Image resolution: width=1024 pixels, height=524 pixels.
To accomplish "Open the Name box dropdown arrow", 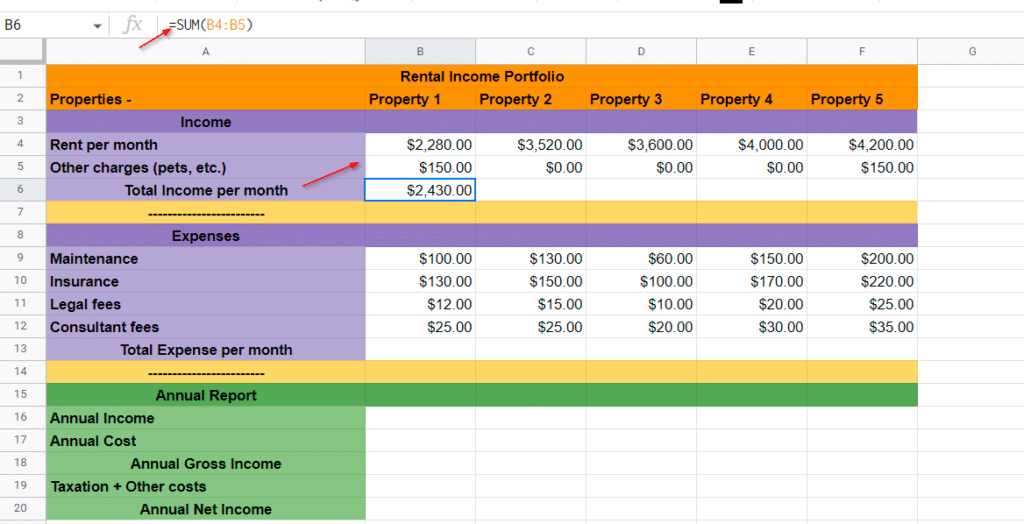I will click(97, 26).
